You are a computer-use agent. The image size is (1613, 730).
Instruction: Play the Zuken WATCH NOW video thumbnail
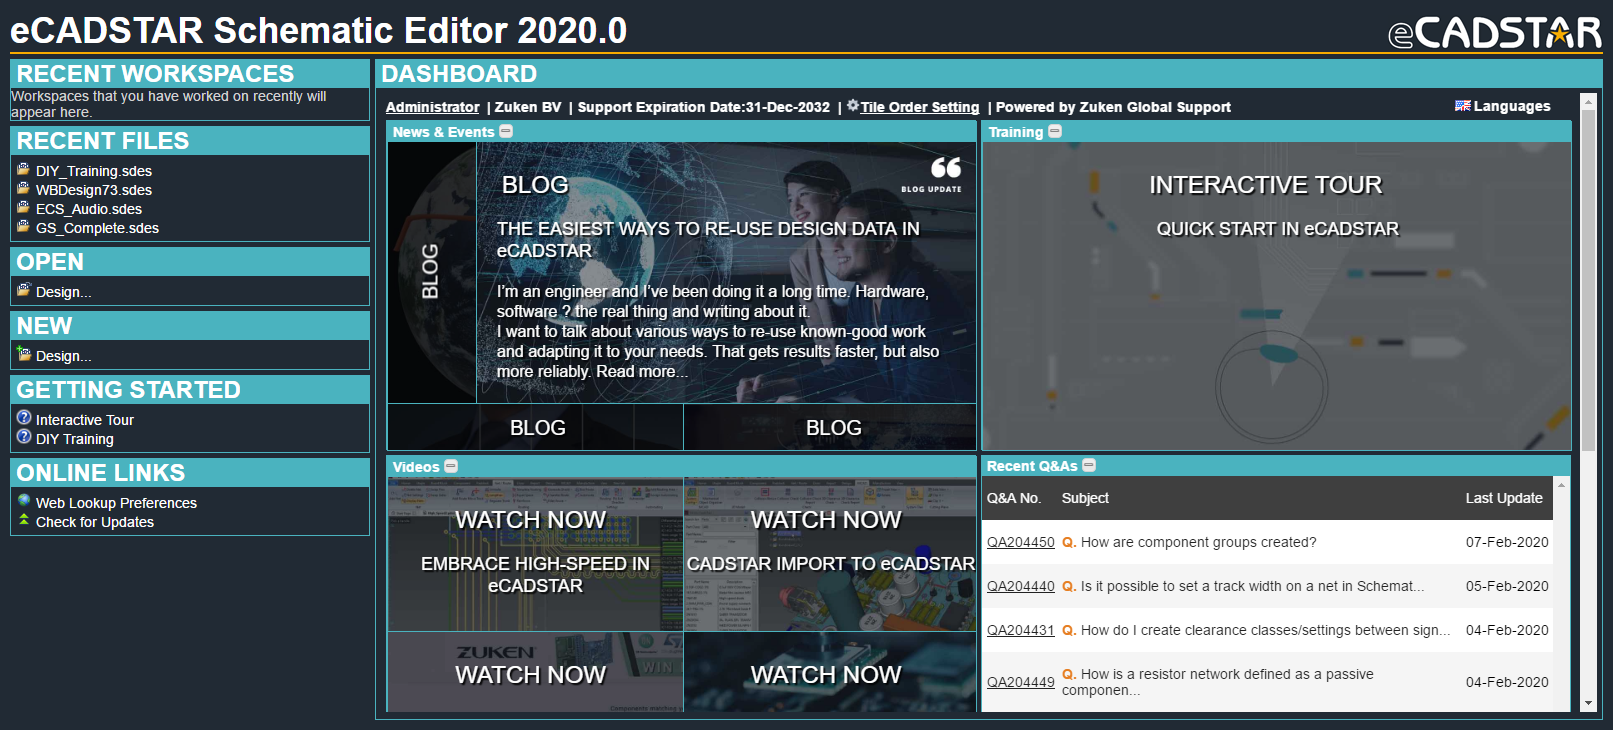point(535,672)
